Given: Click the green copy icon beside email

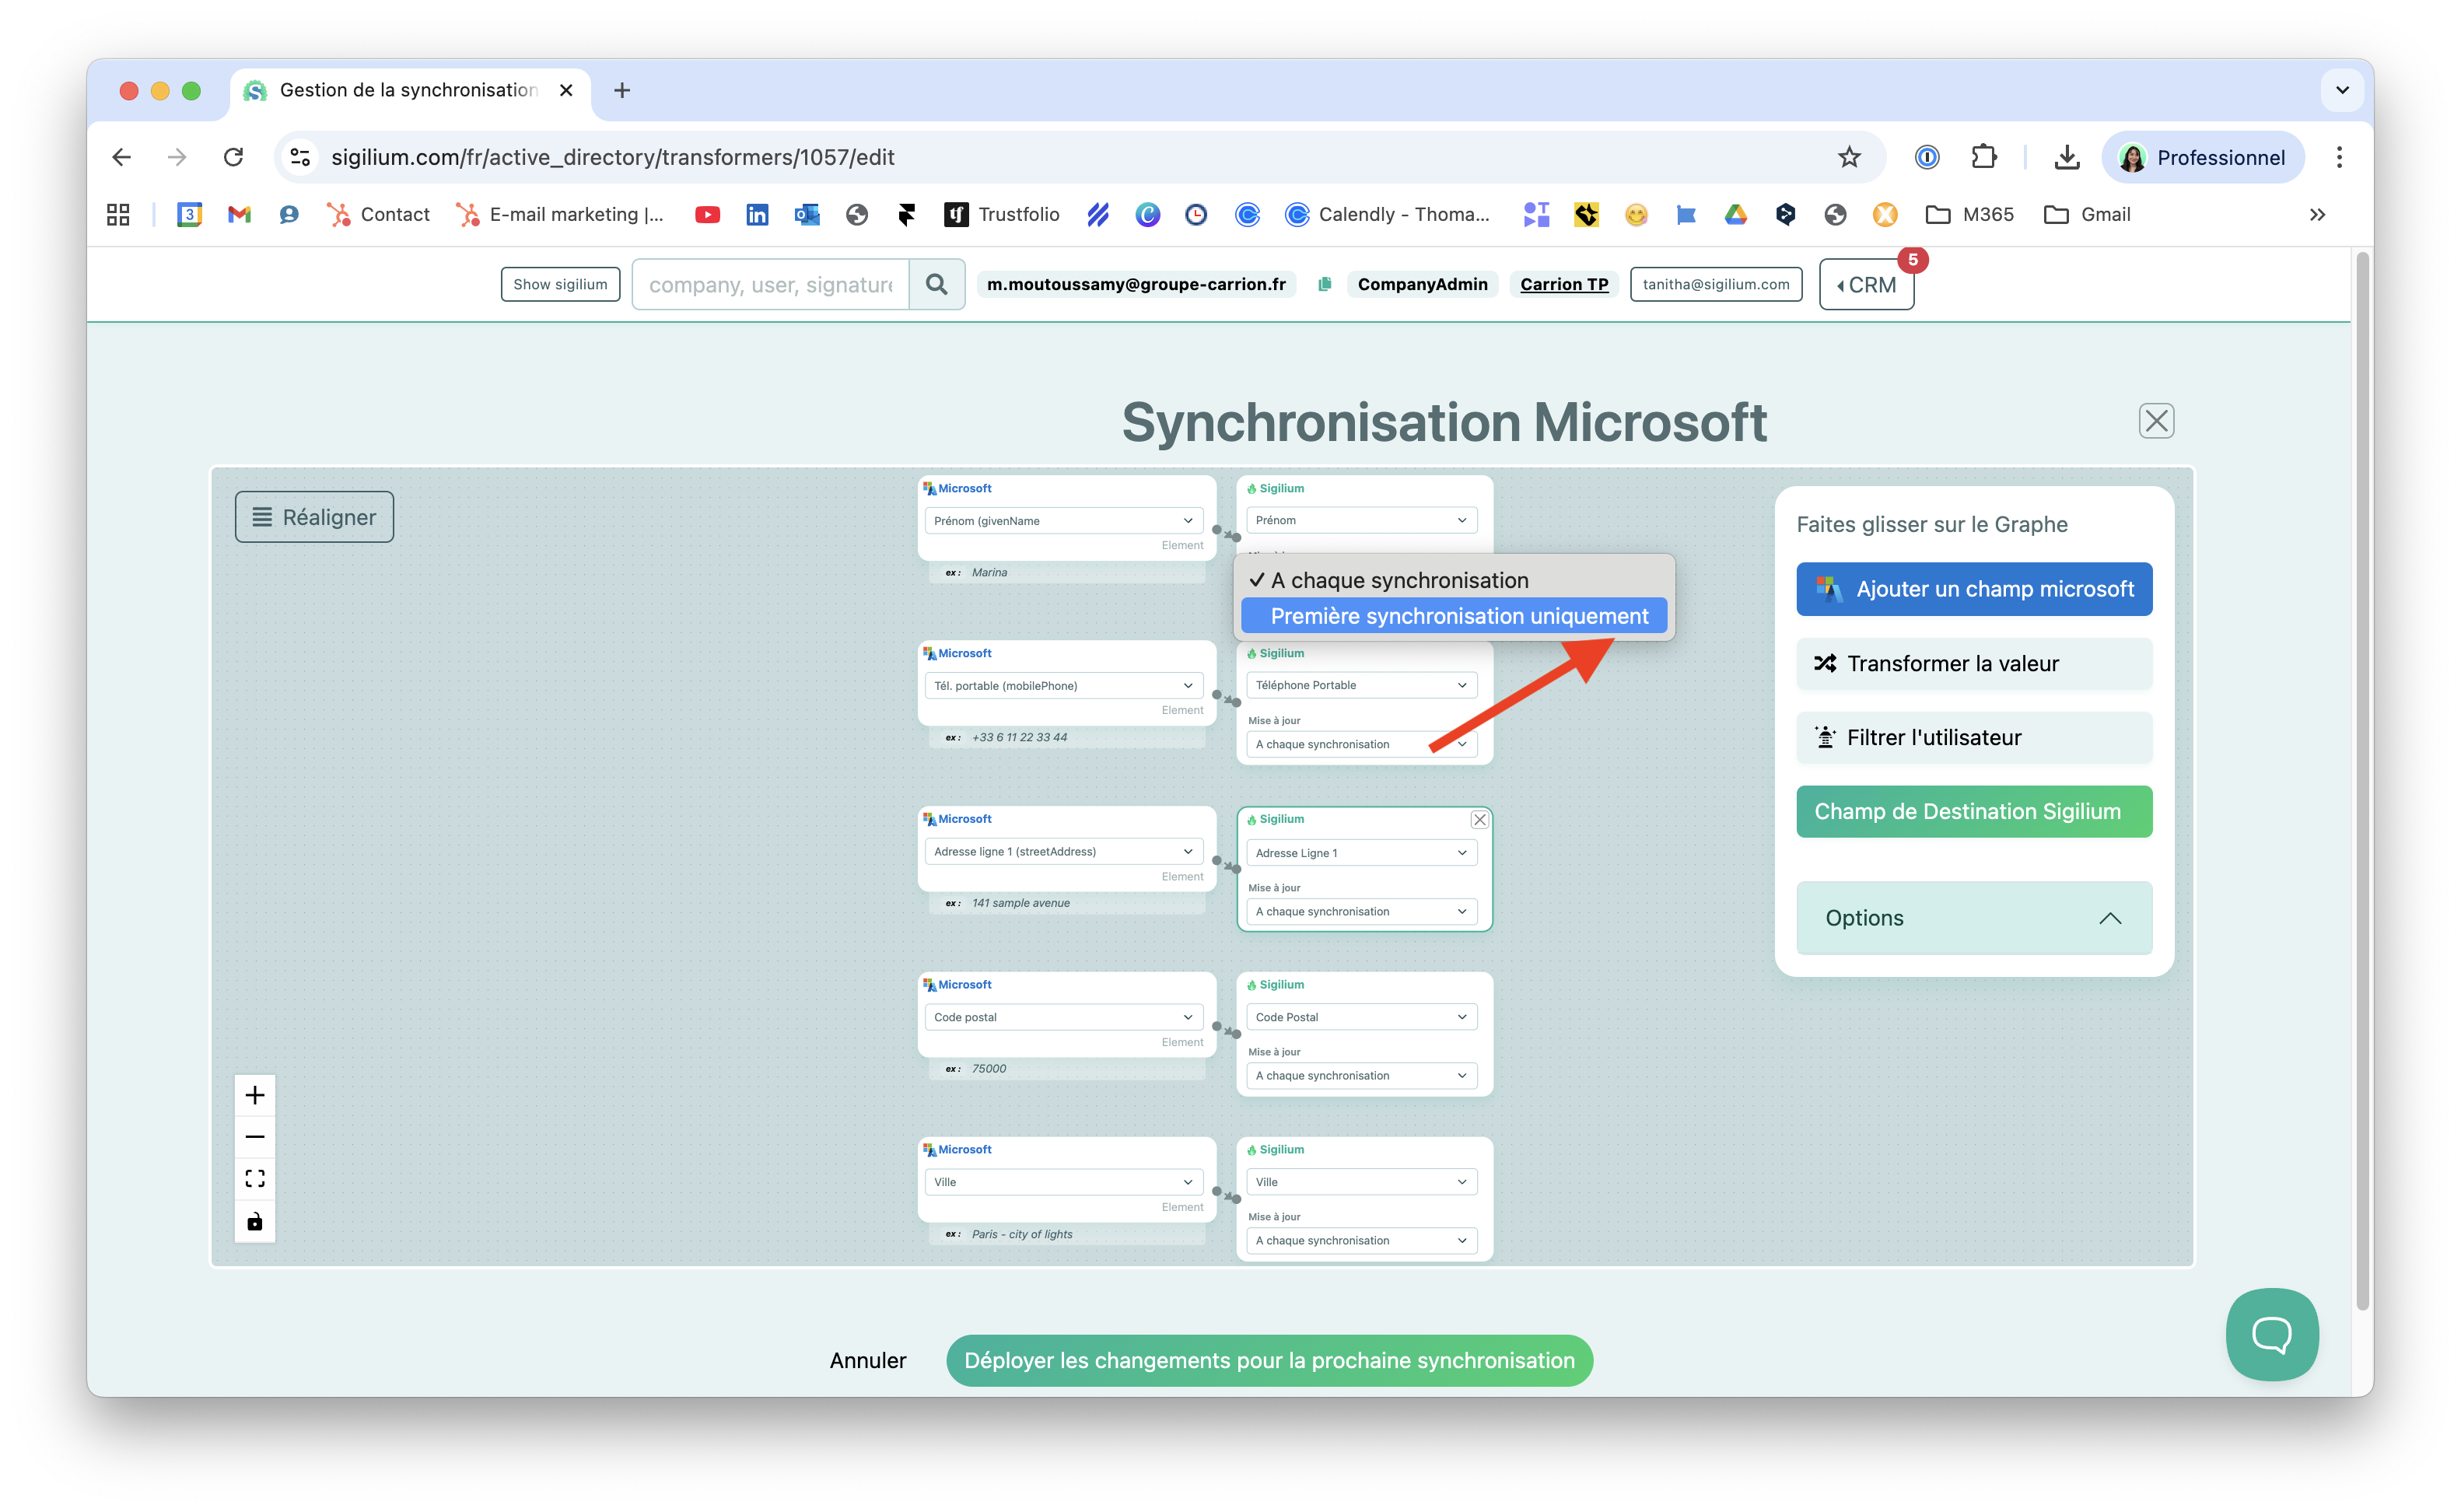Looking at the screenshot, I should point(1324,285).
